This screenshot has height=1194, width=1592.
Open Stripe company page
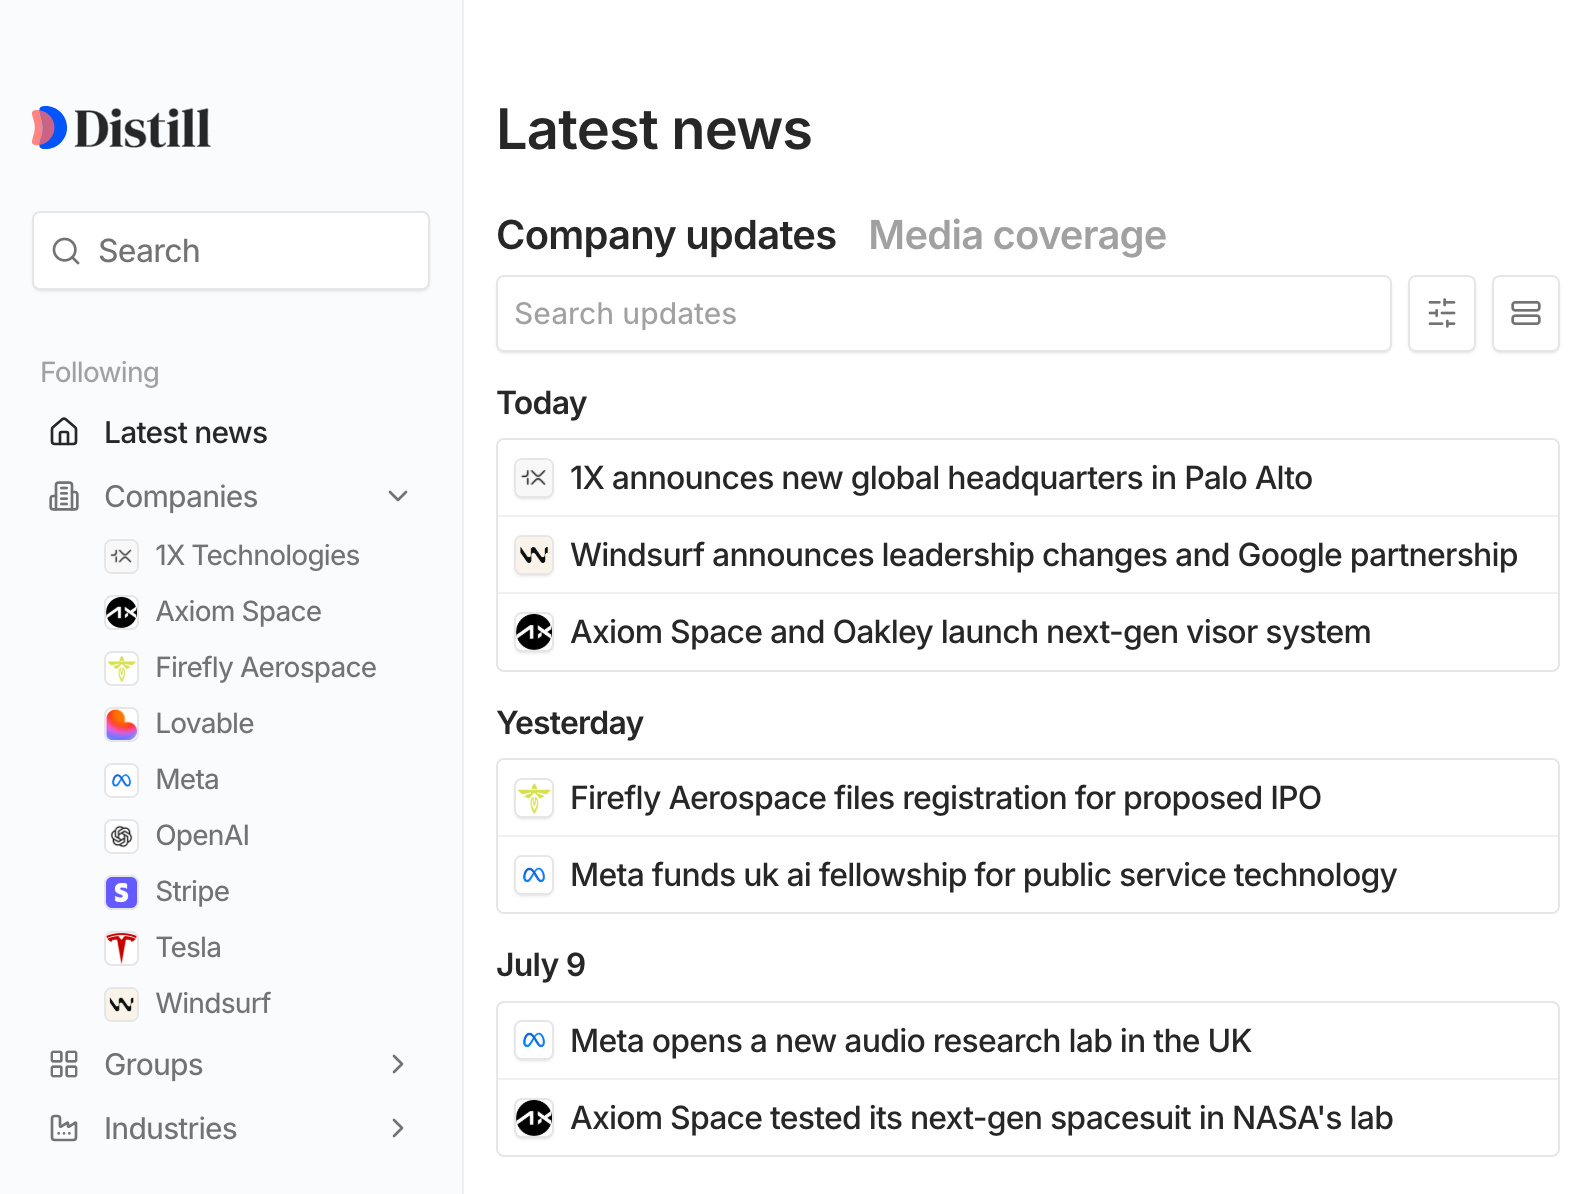tap(192, 892)
